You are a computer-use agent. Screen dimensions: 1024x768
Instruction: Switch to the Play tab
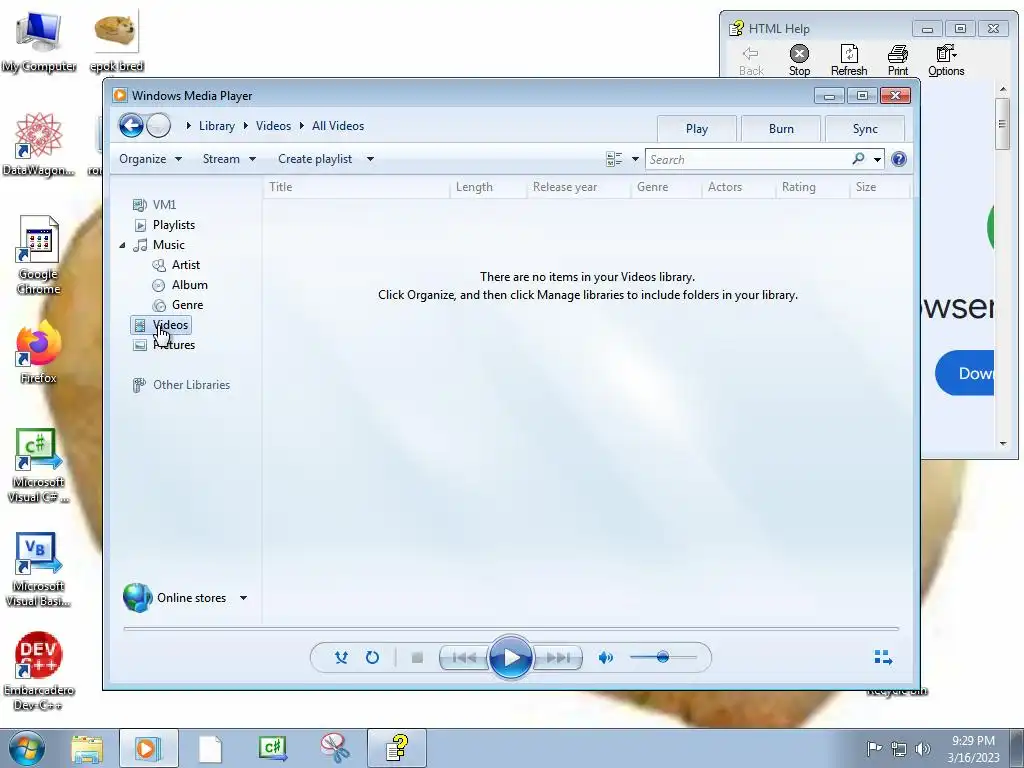coord(697,129)
